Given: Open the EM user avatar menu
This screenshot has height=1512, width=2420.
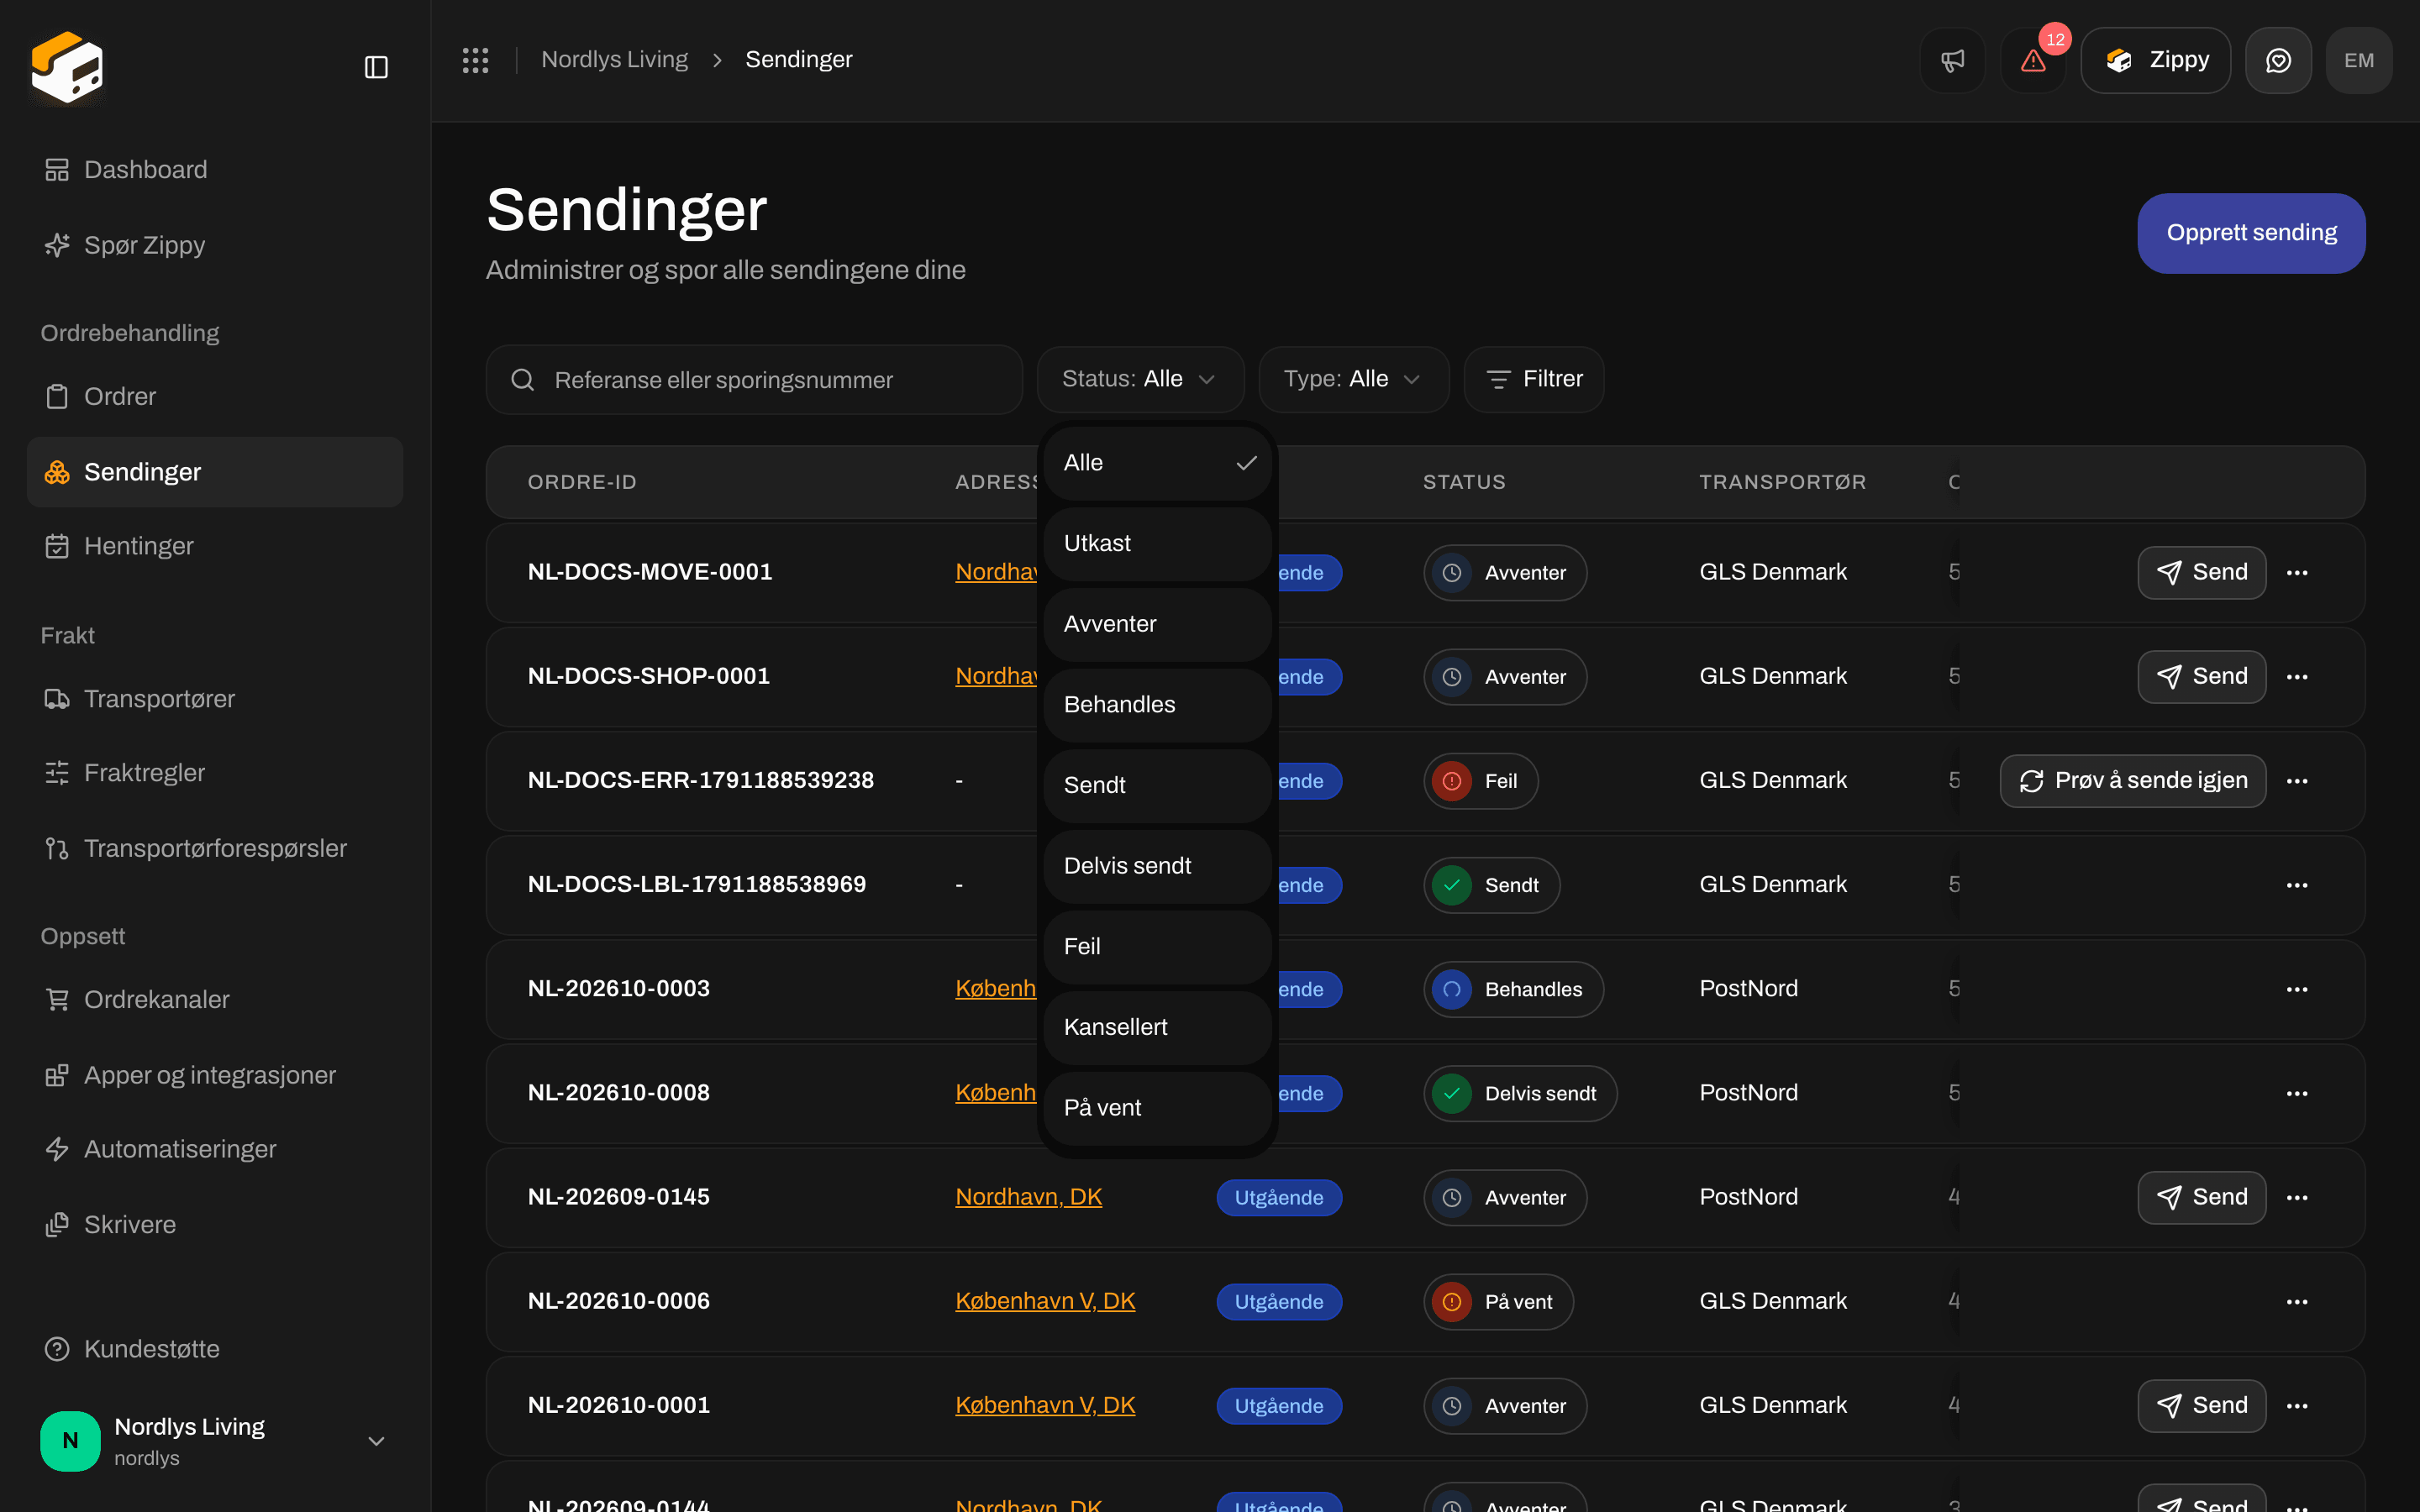Looking at the screenshot, I should [2359, 60].
